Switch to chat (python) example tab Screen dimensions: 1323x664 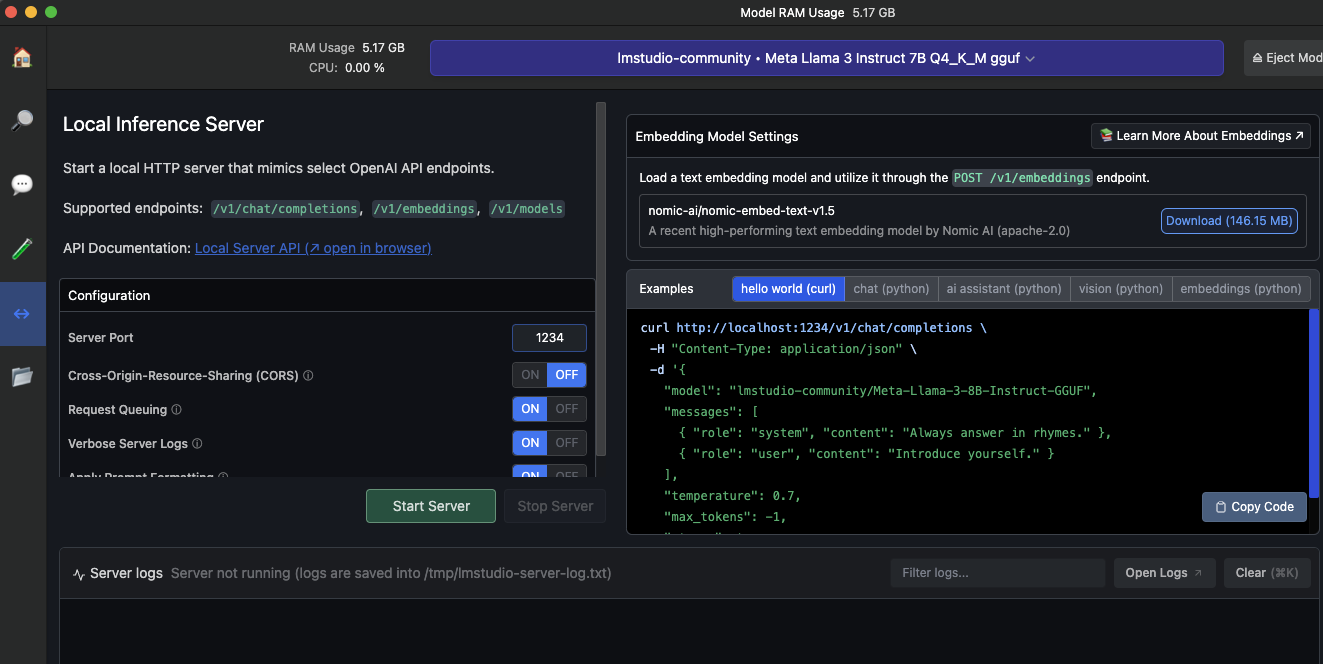point(891,289)
